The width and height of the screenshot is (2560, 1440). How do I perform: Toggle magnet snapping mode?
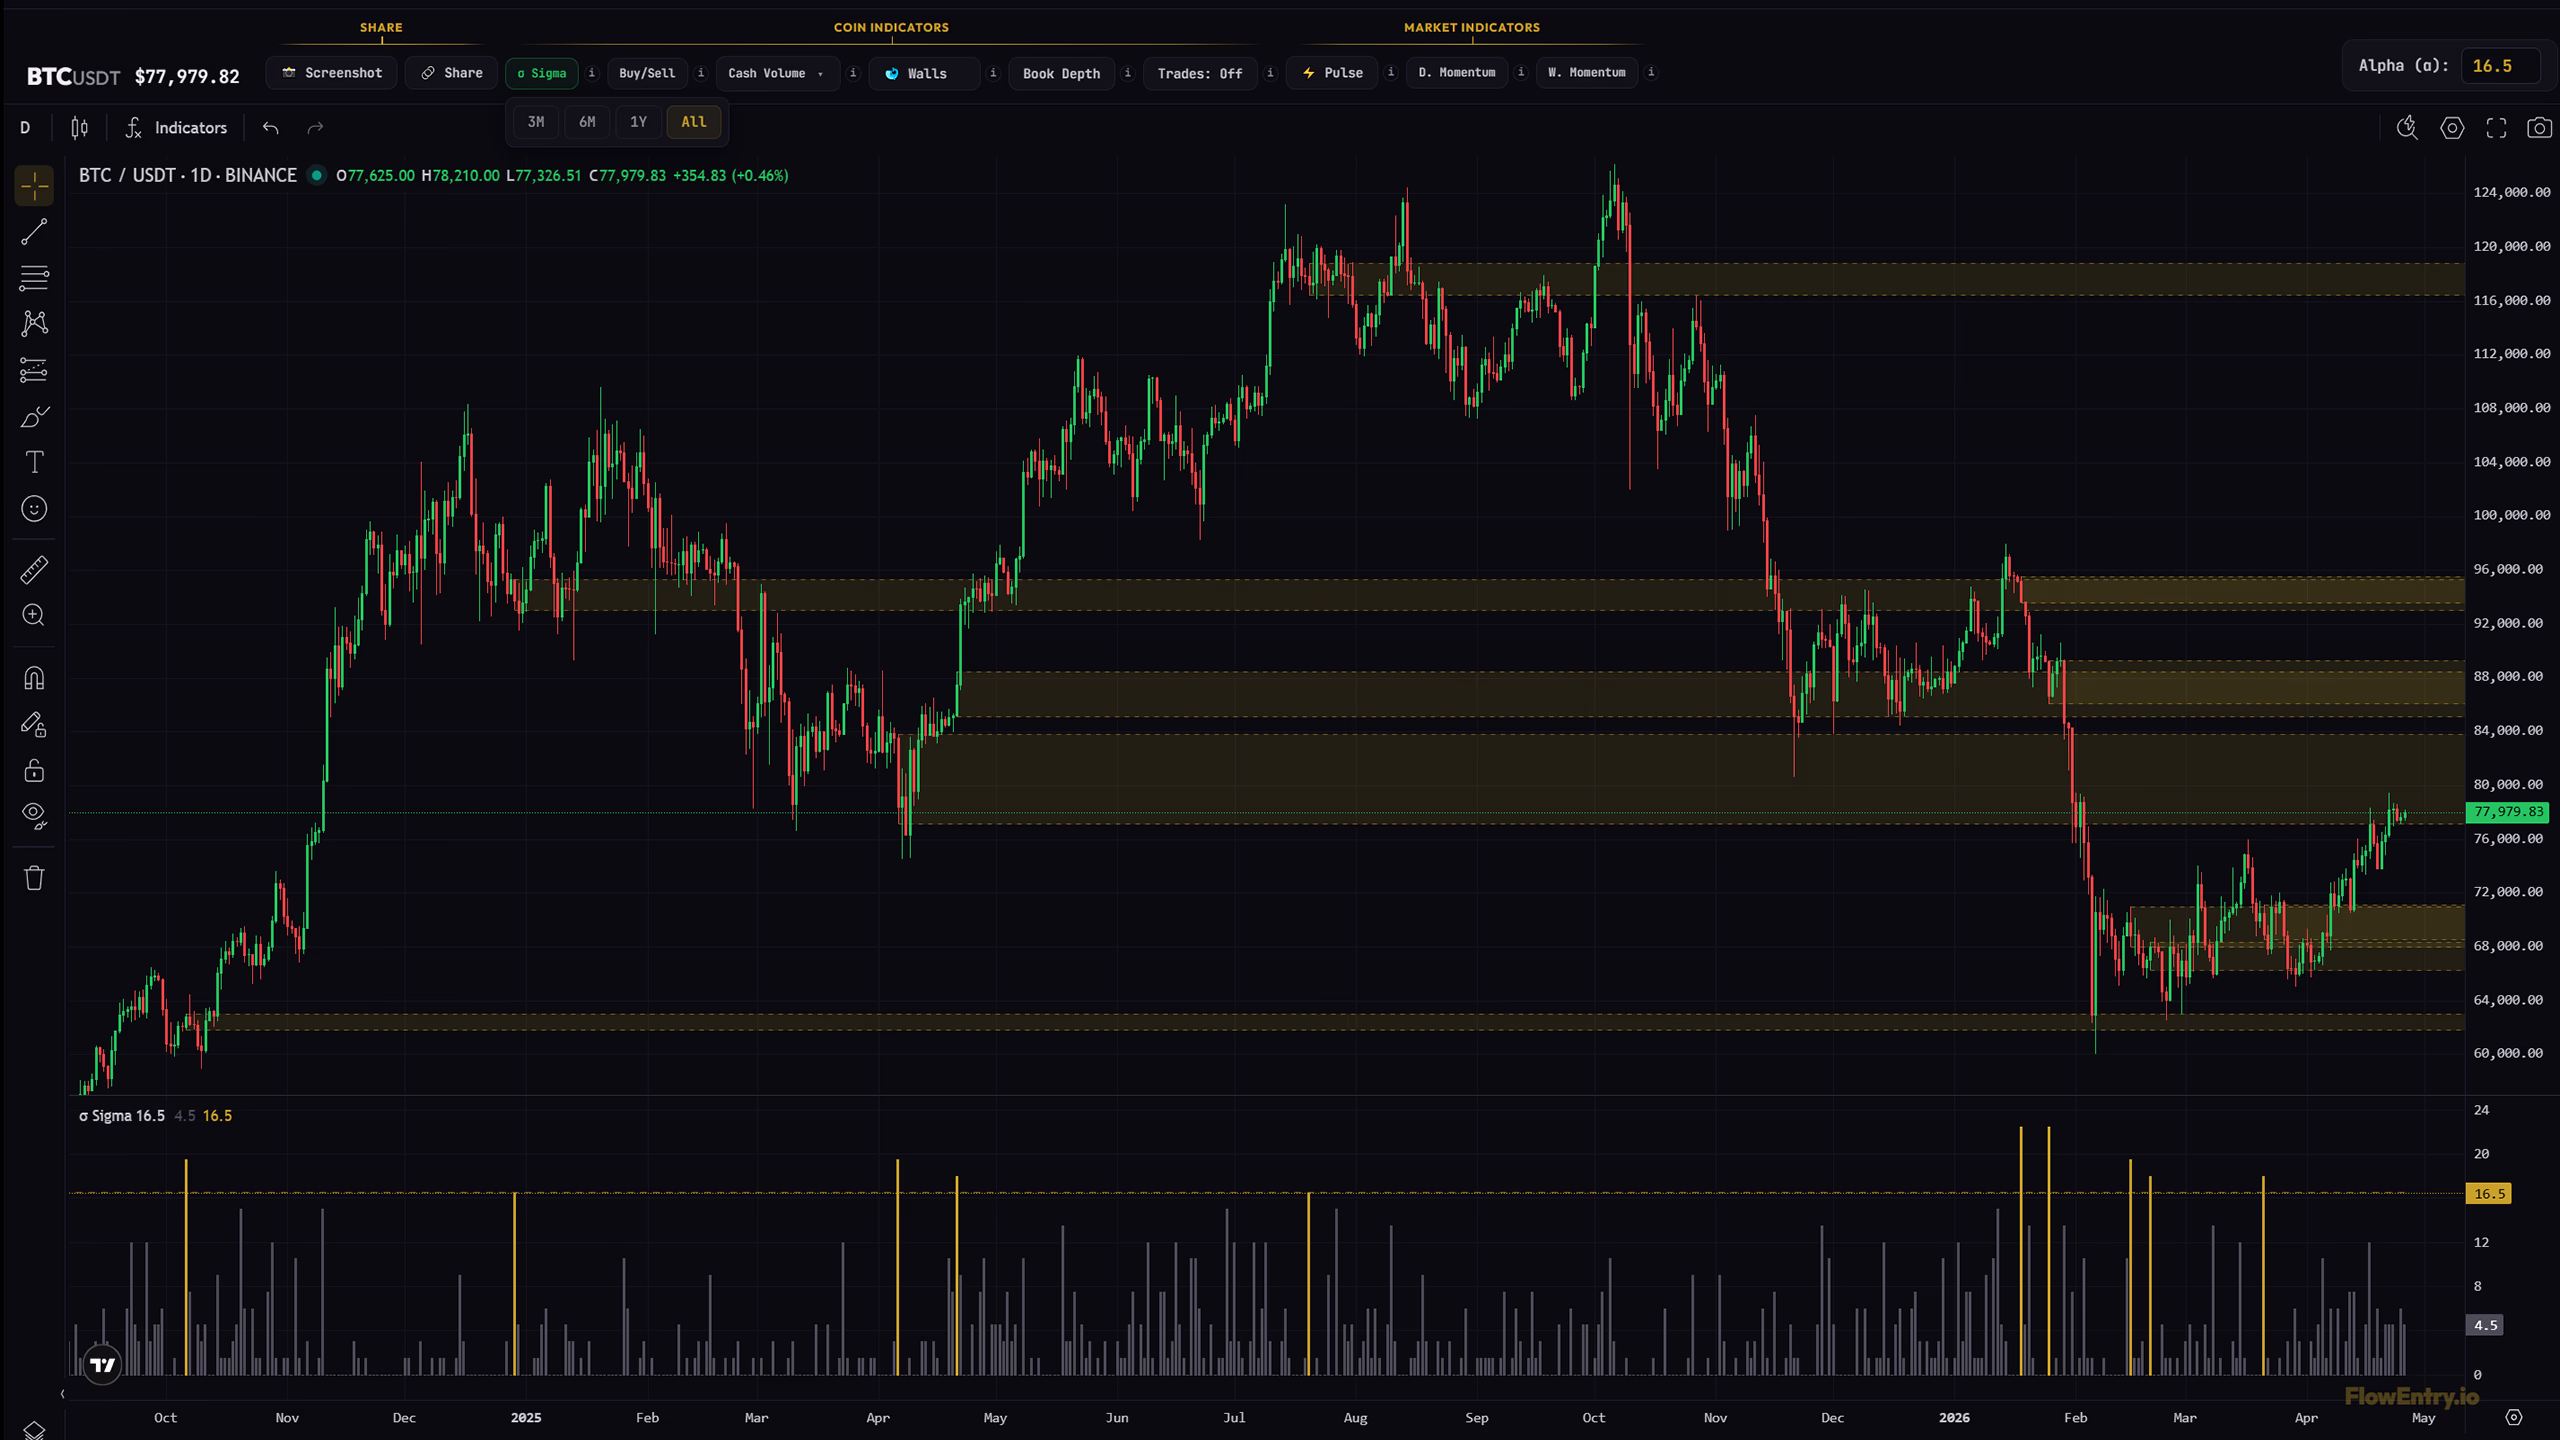pyautogui.click(x=34, y=679)
